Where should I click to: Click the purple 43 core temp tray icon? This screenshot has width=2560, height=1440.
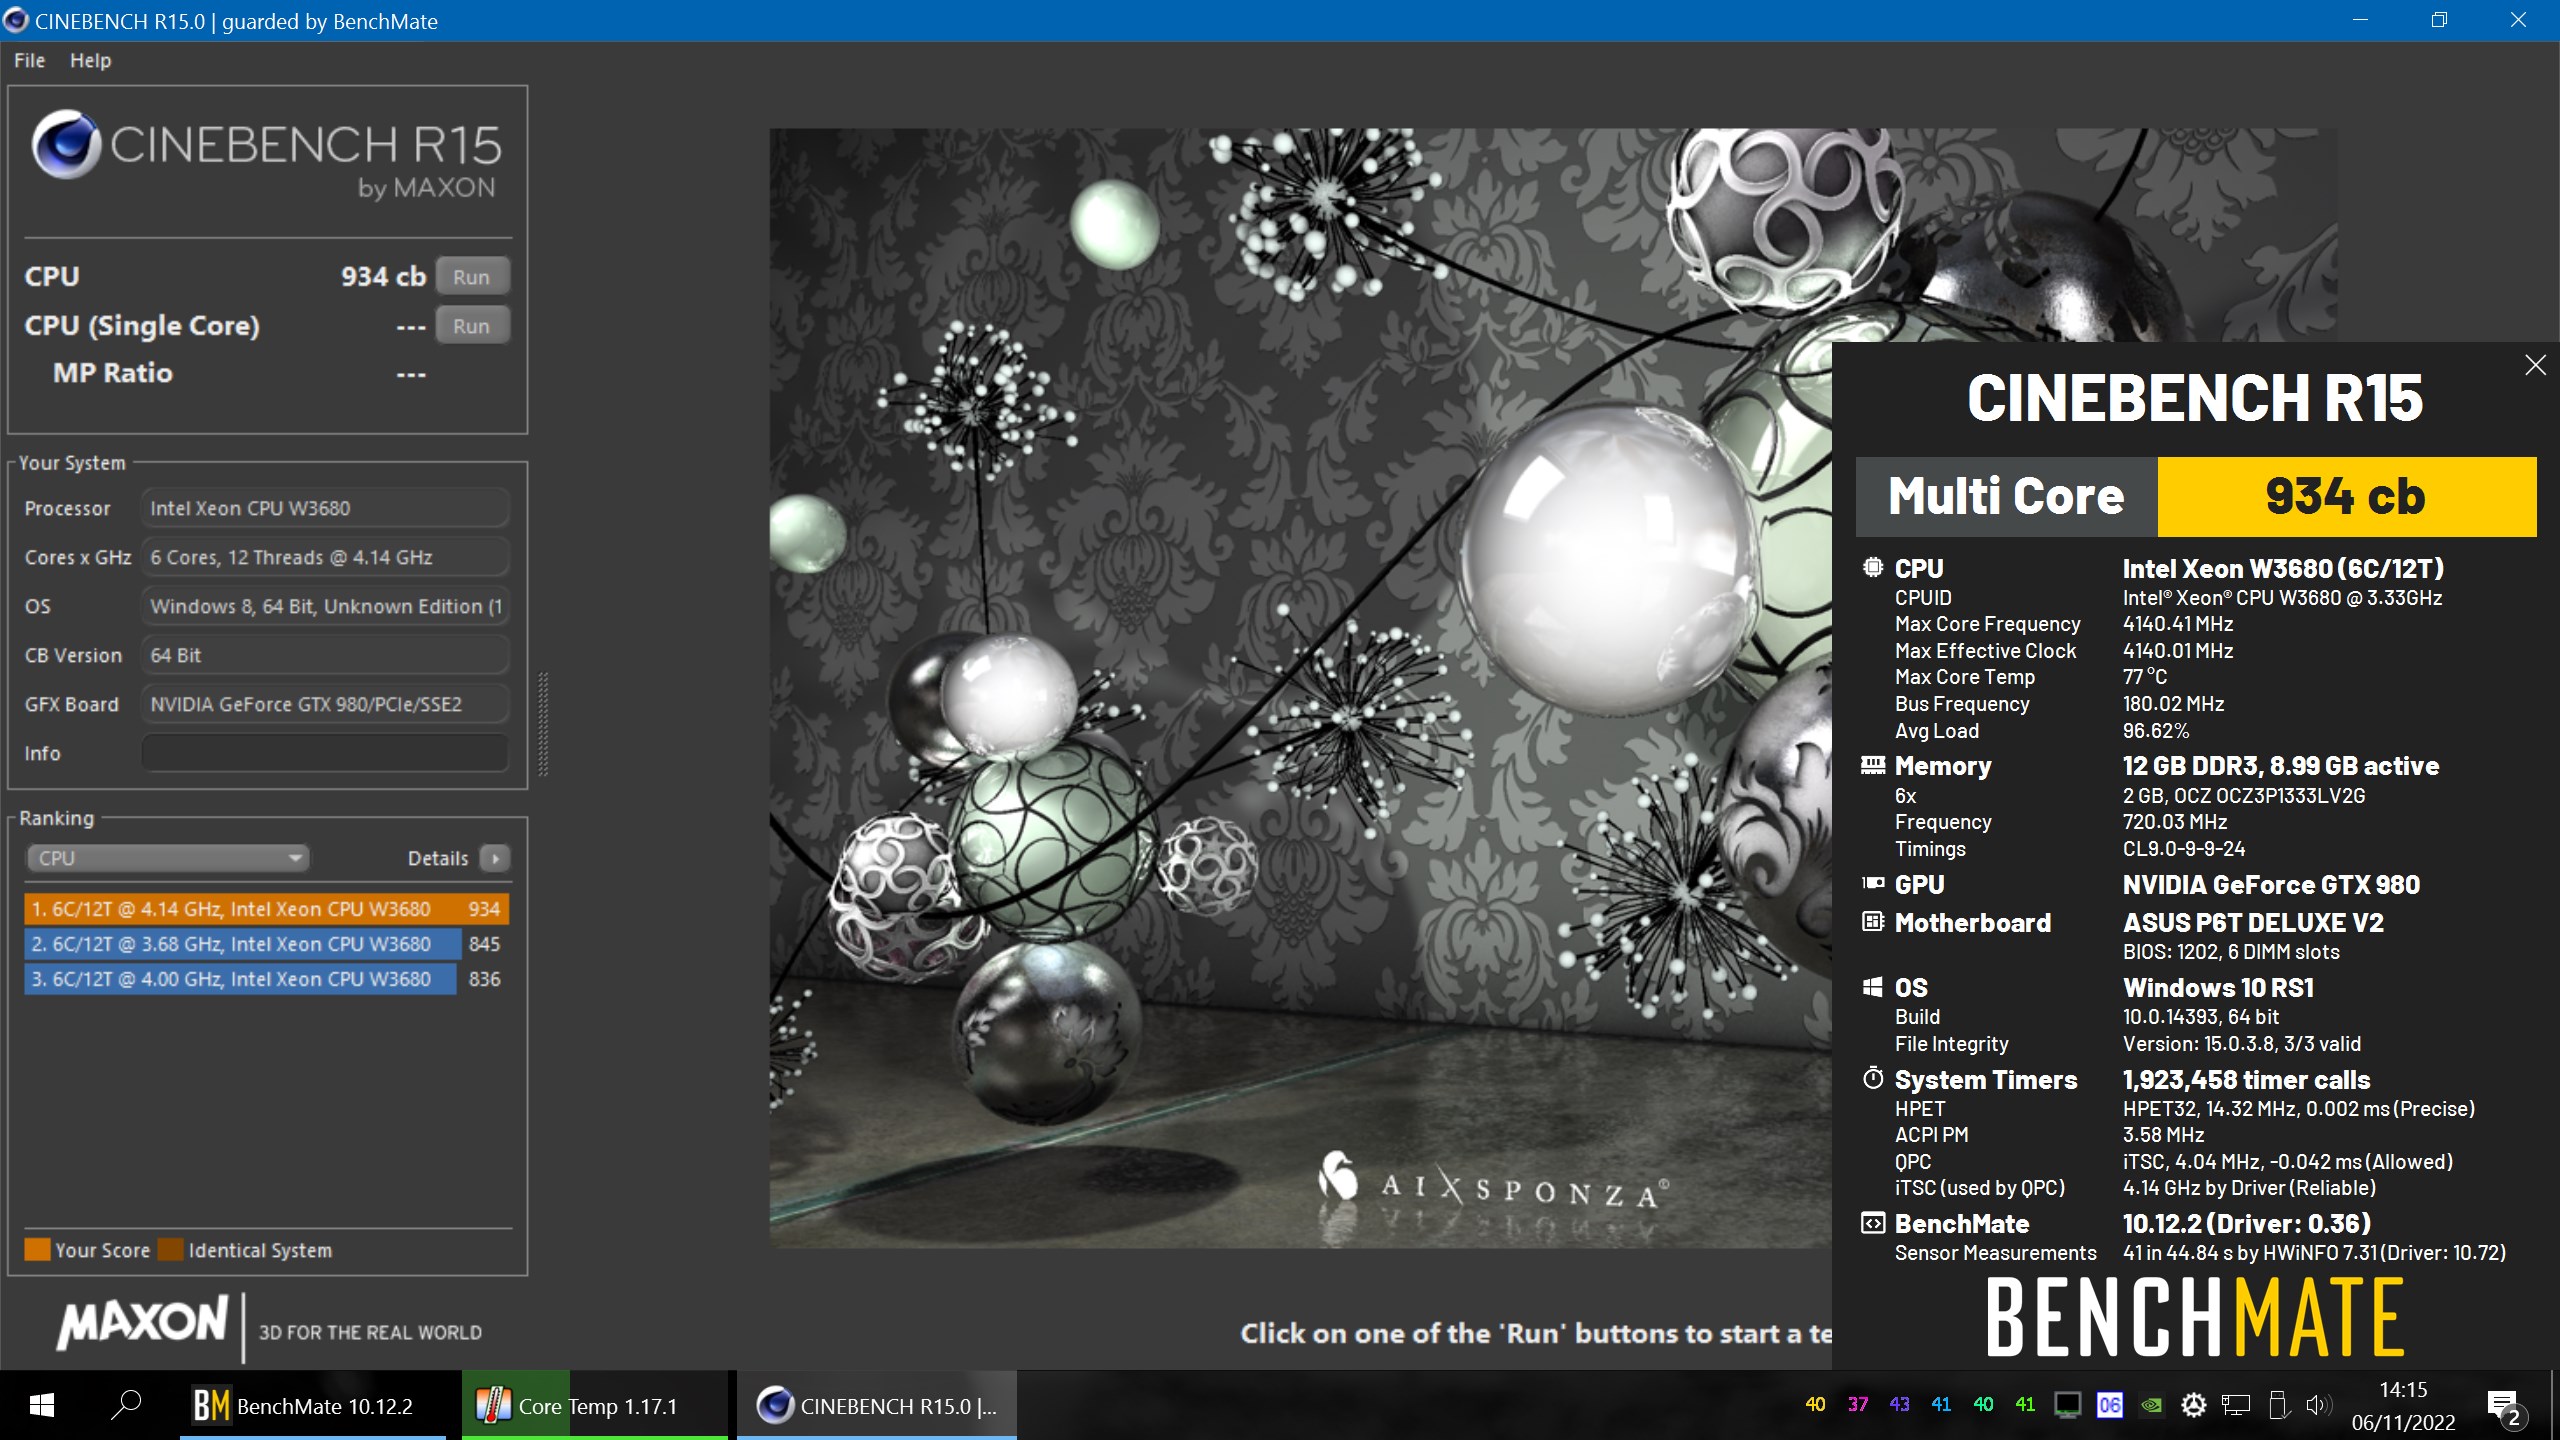click(x=1899, y=1405)
